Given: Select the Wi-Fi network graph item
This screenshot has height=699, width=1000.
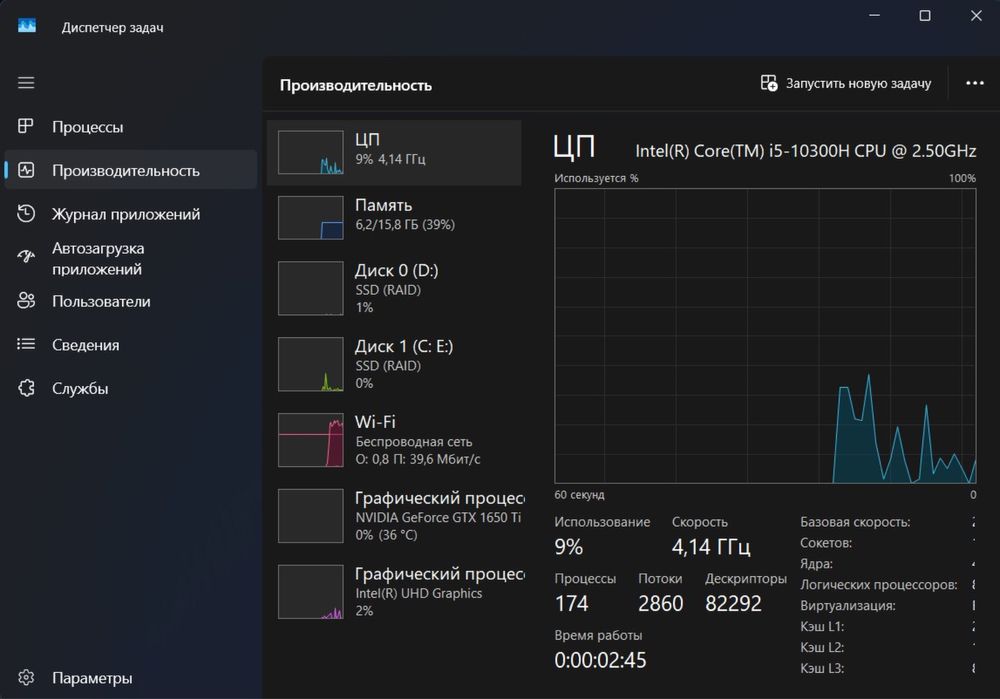Looking at the screenshot, I should (x=394, y=440).
